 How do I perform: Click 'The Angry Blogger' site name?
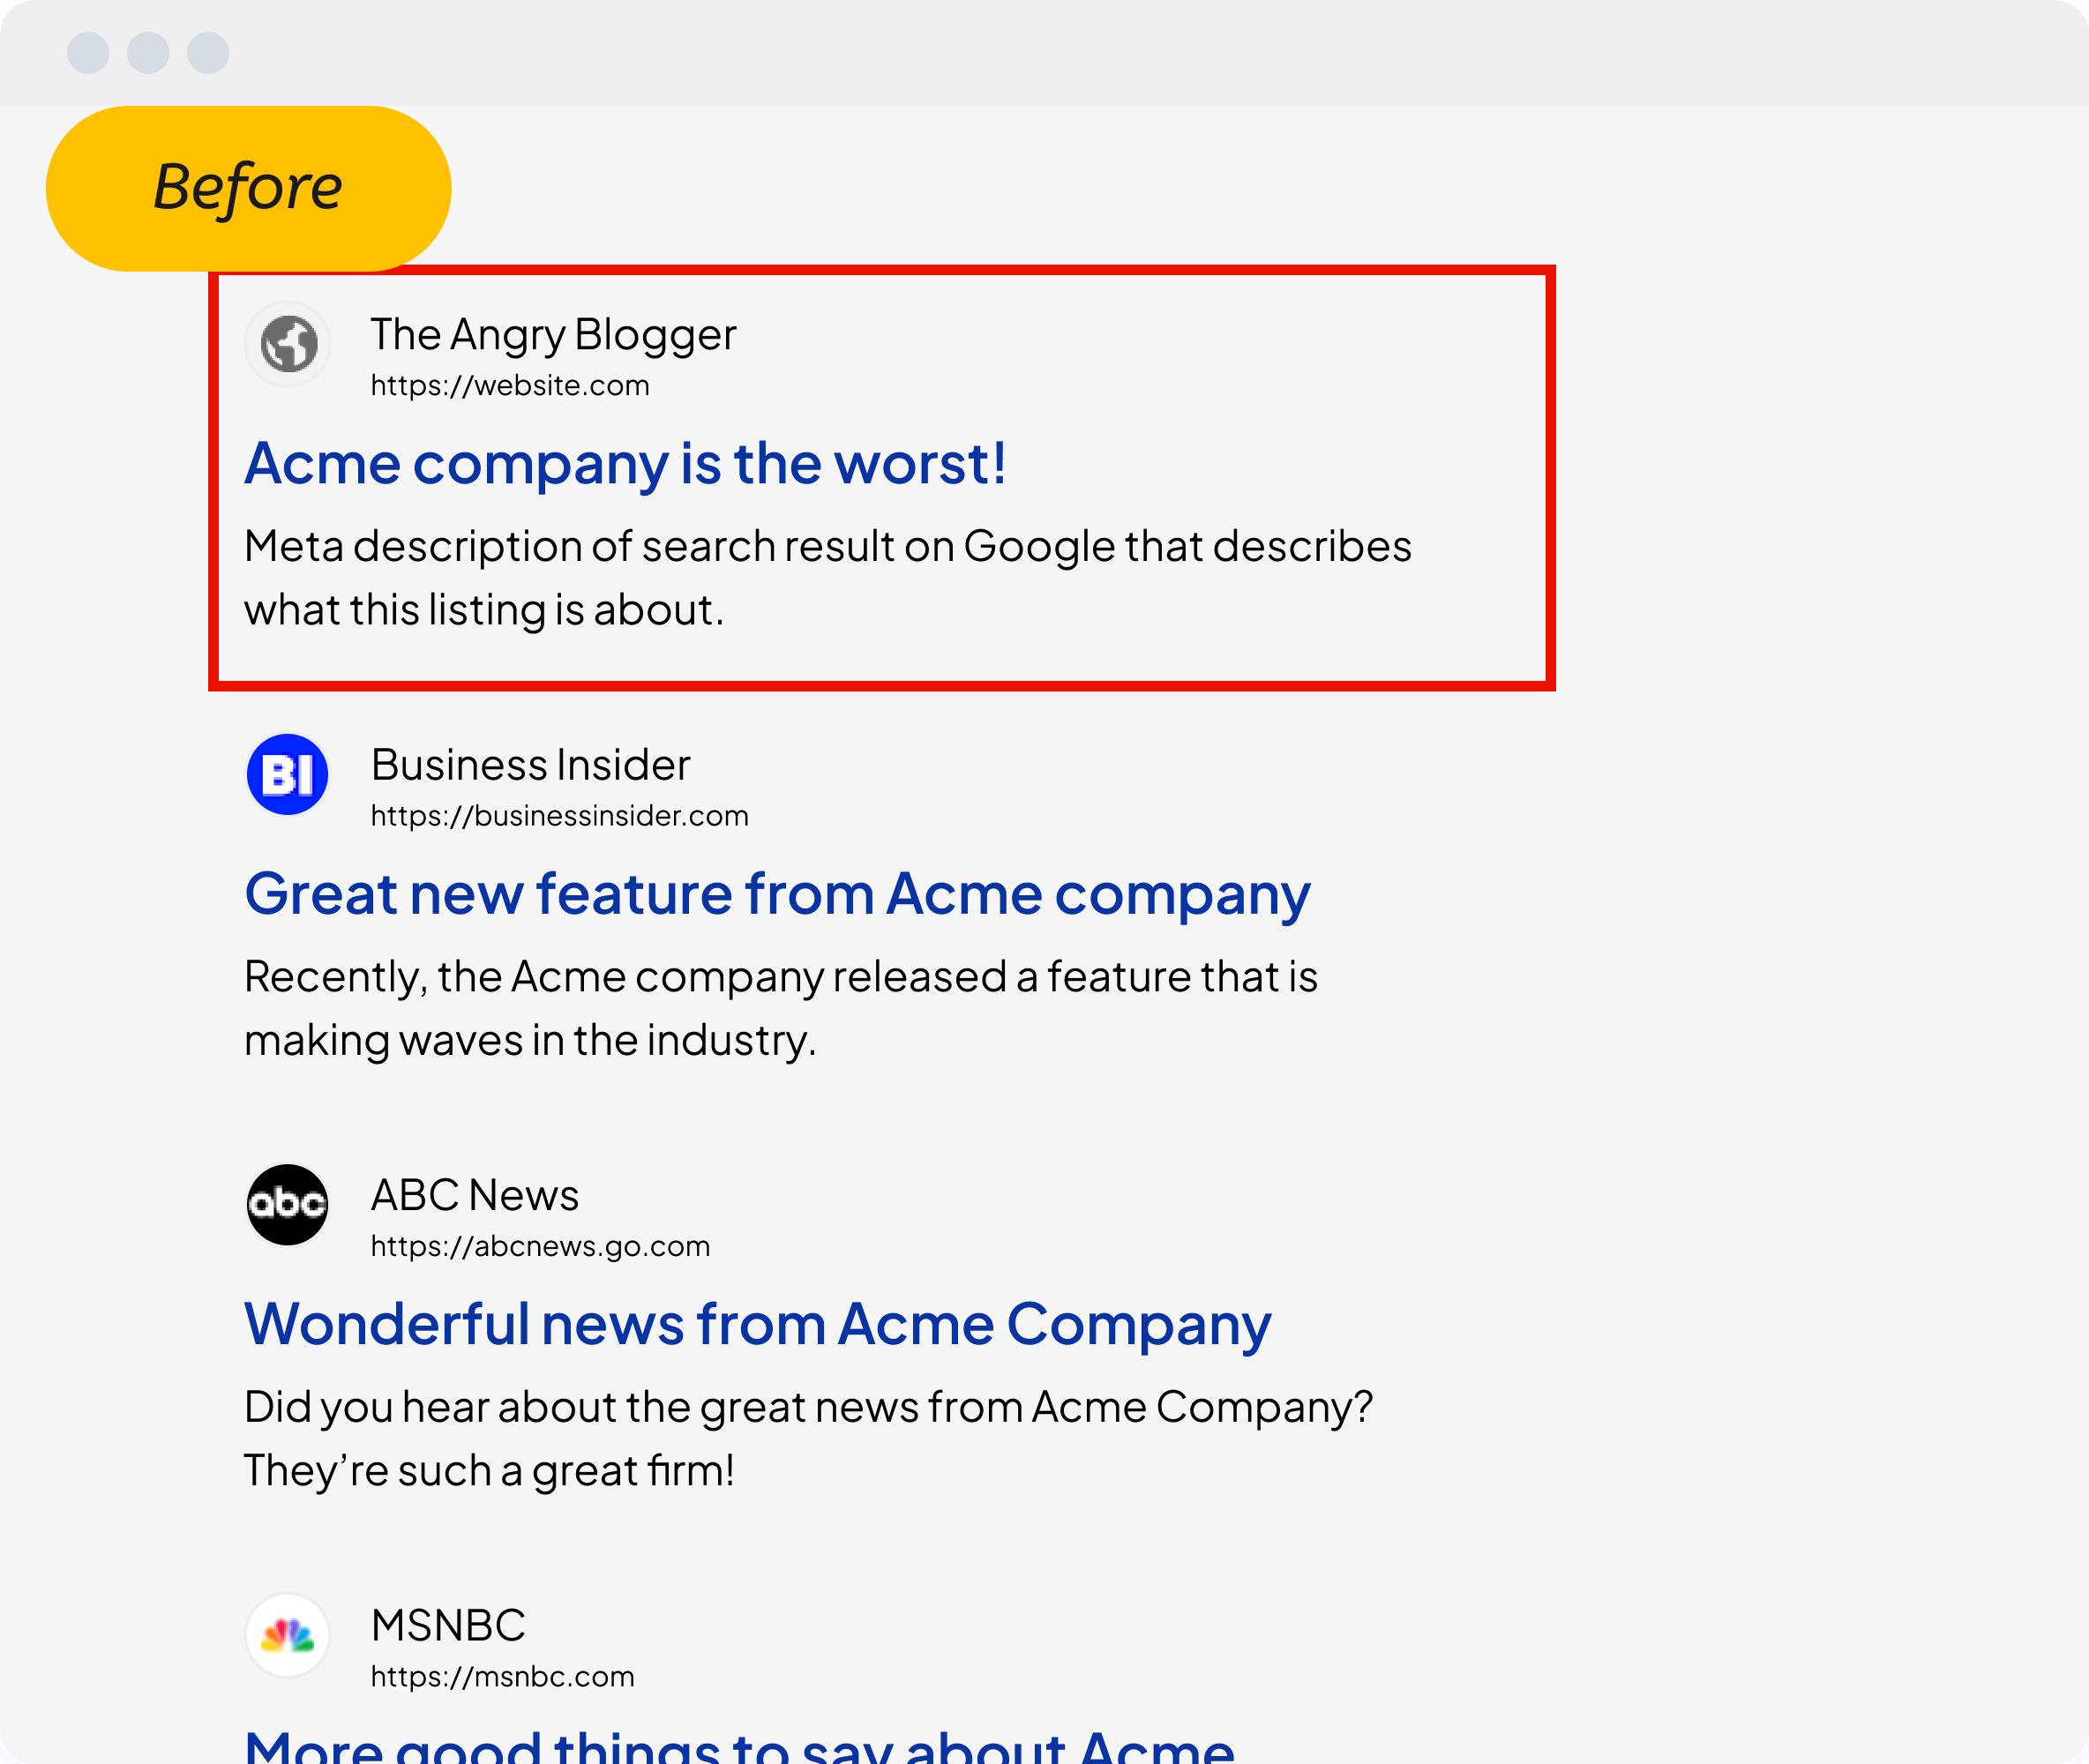click(553, 334)
